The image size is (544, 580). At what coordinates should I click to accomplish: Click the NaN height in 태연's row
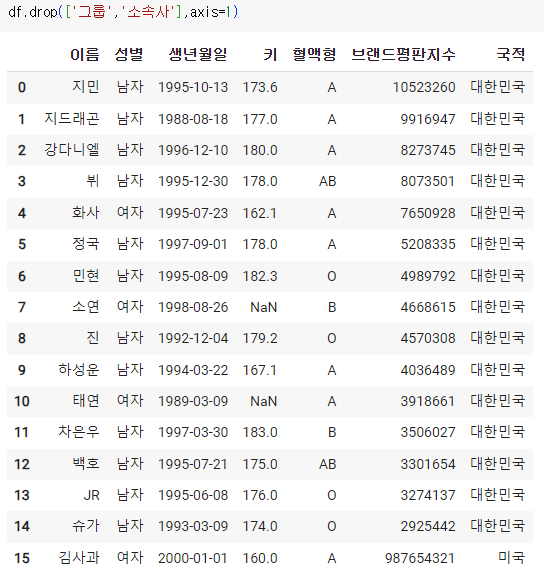point(264,401)
